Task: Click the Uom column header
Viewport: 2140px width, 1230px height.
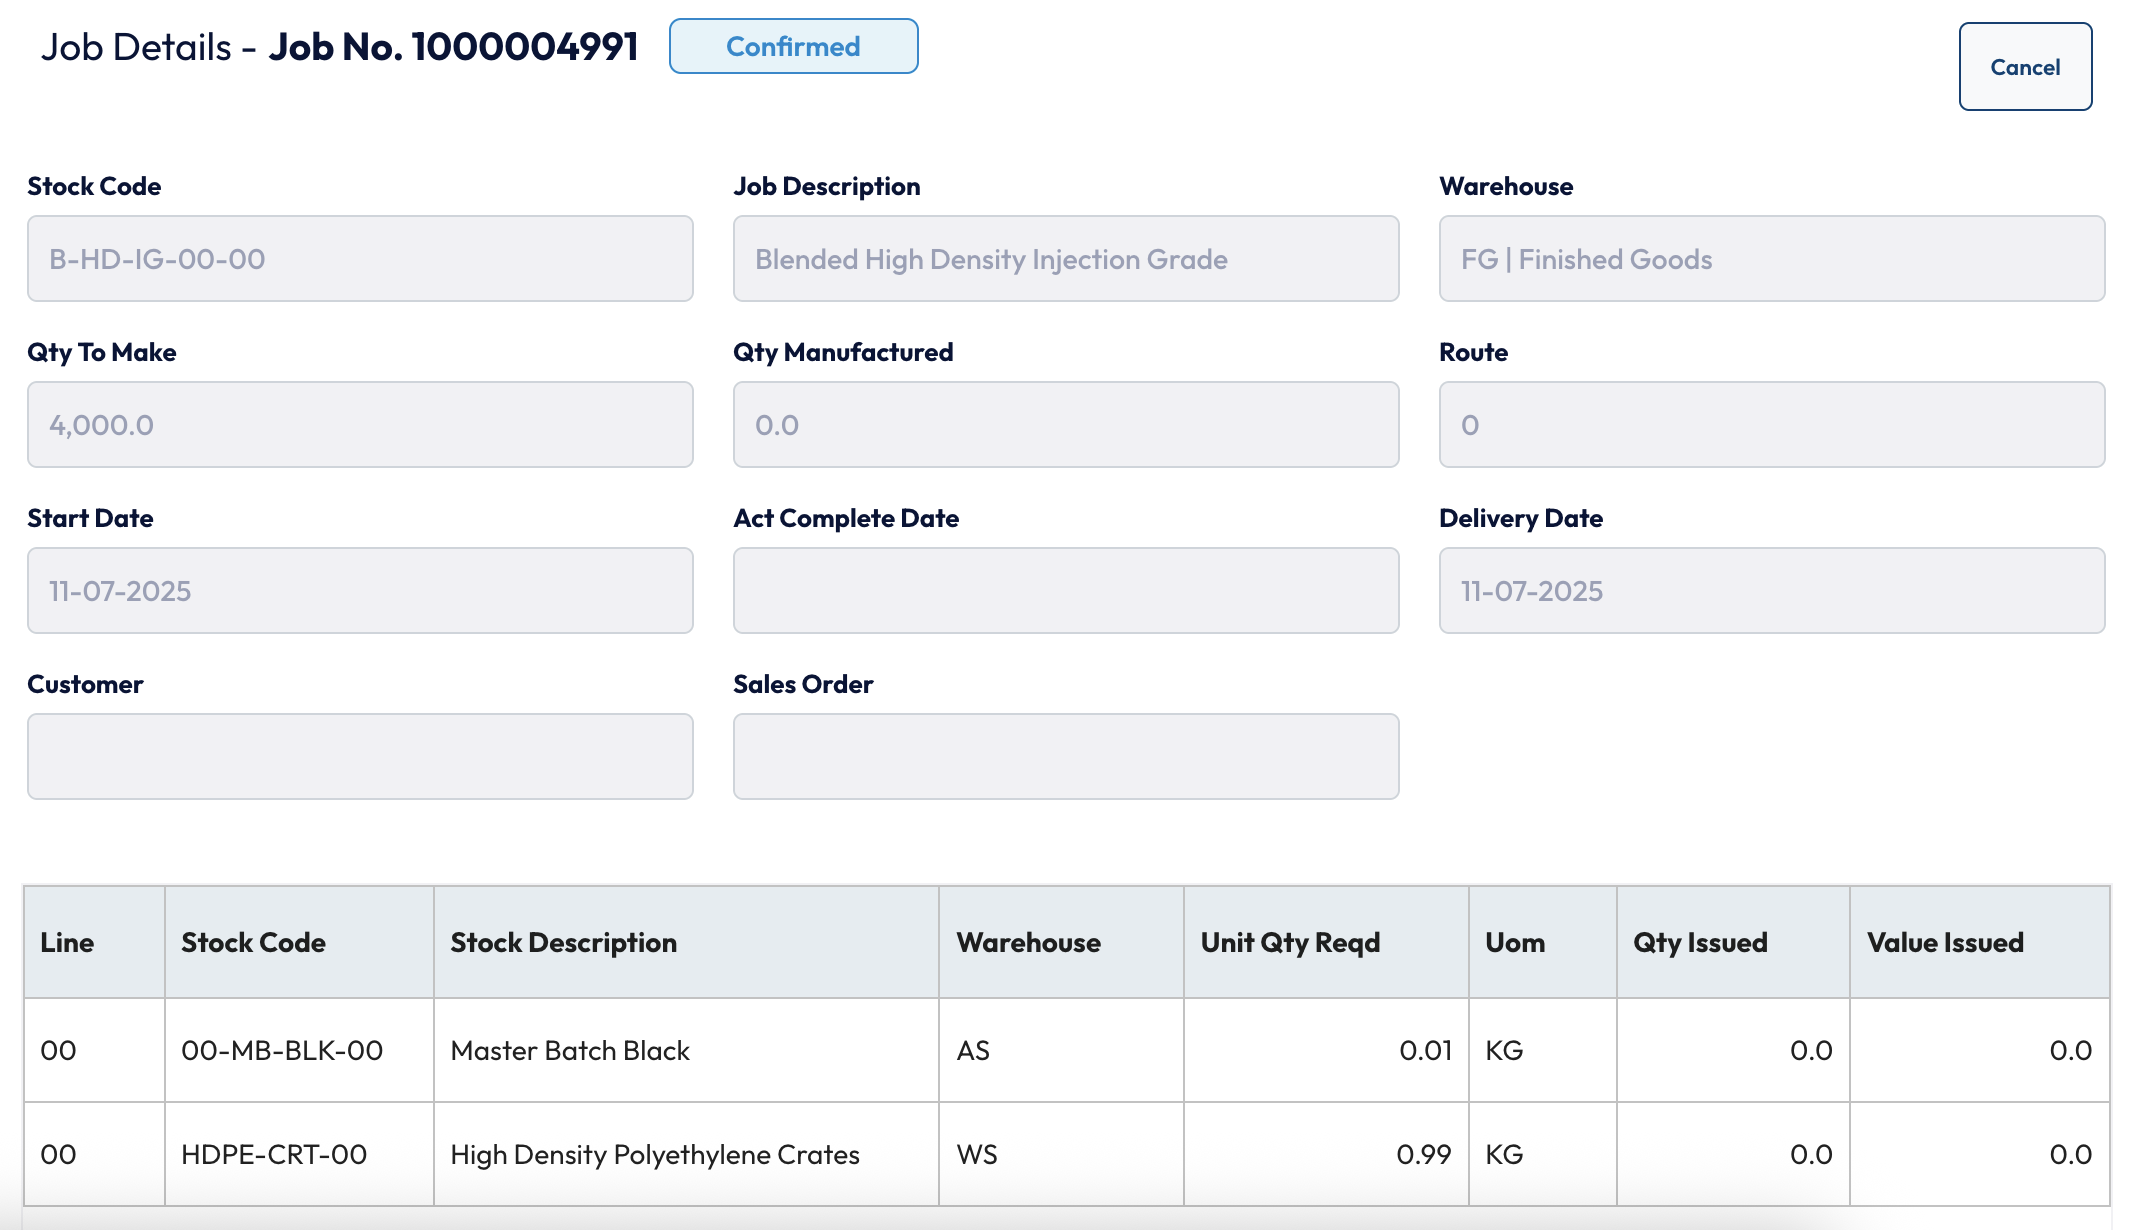Action: (1542, 942)
